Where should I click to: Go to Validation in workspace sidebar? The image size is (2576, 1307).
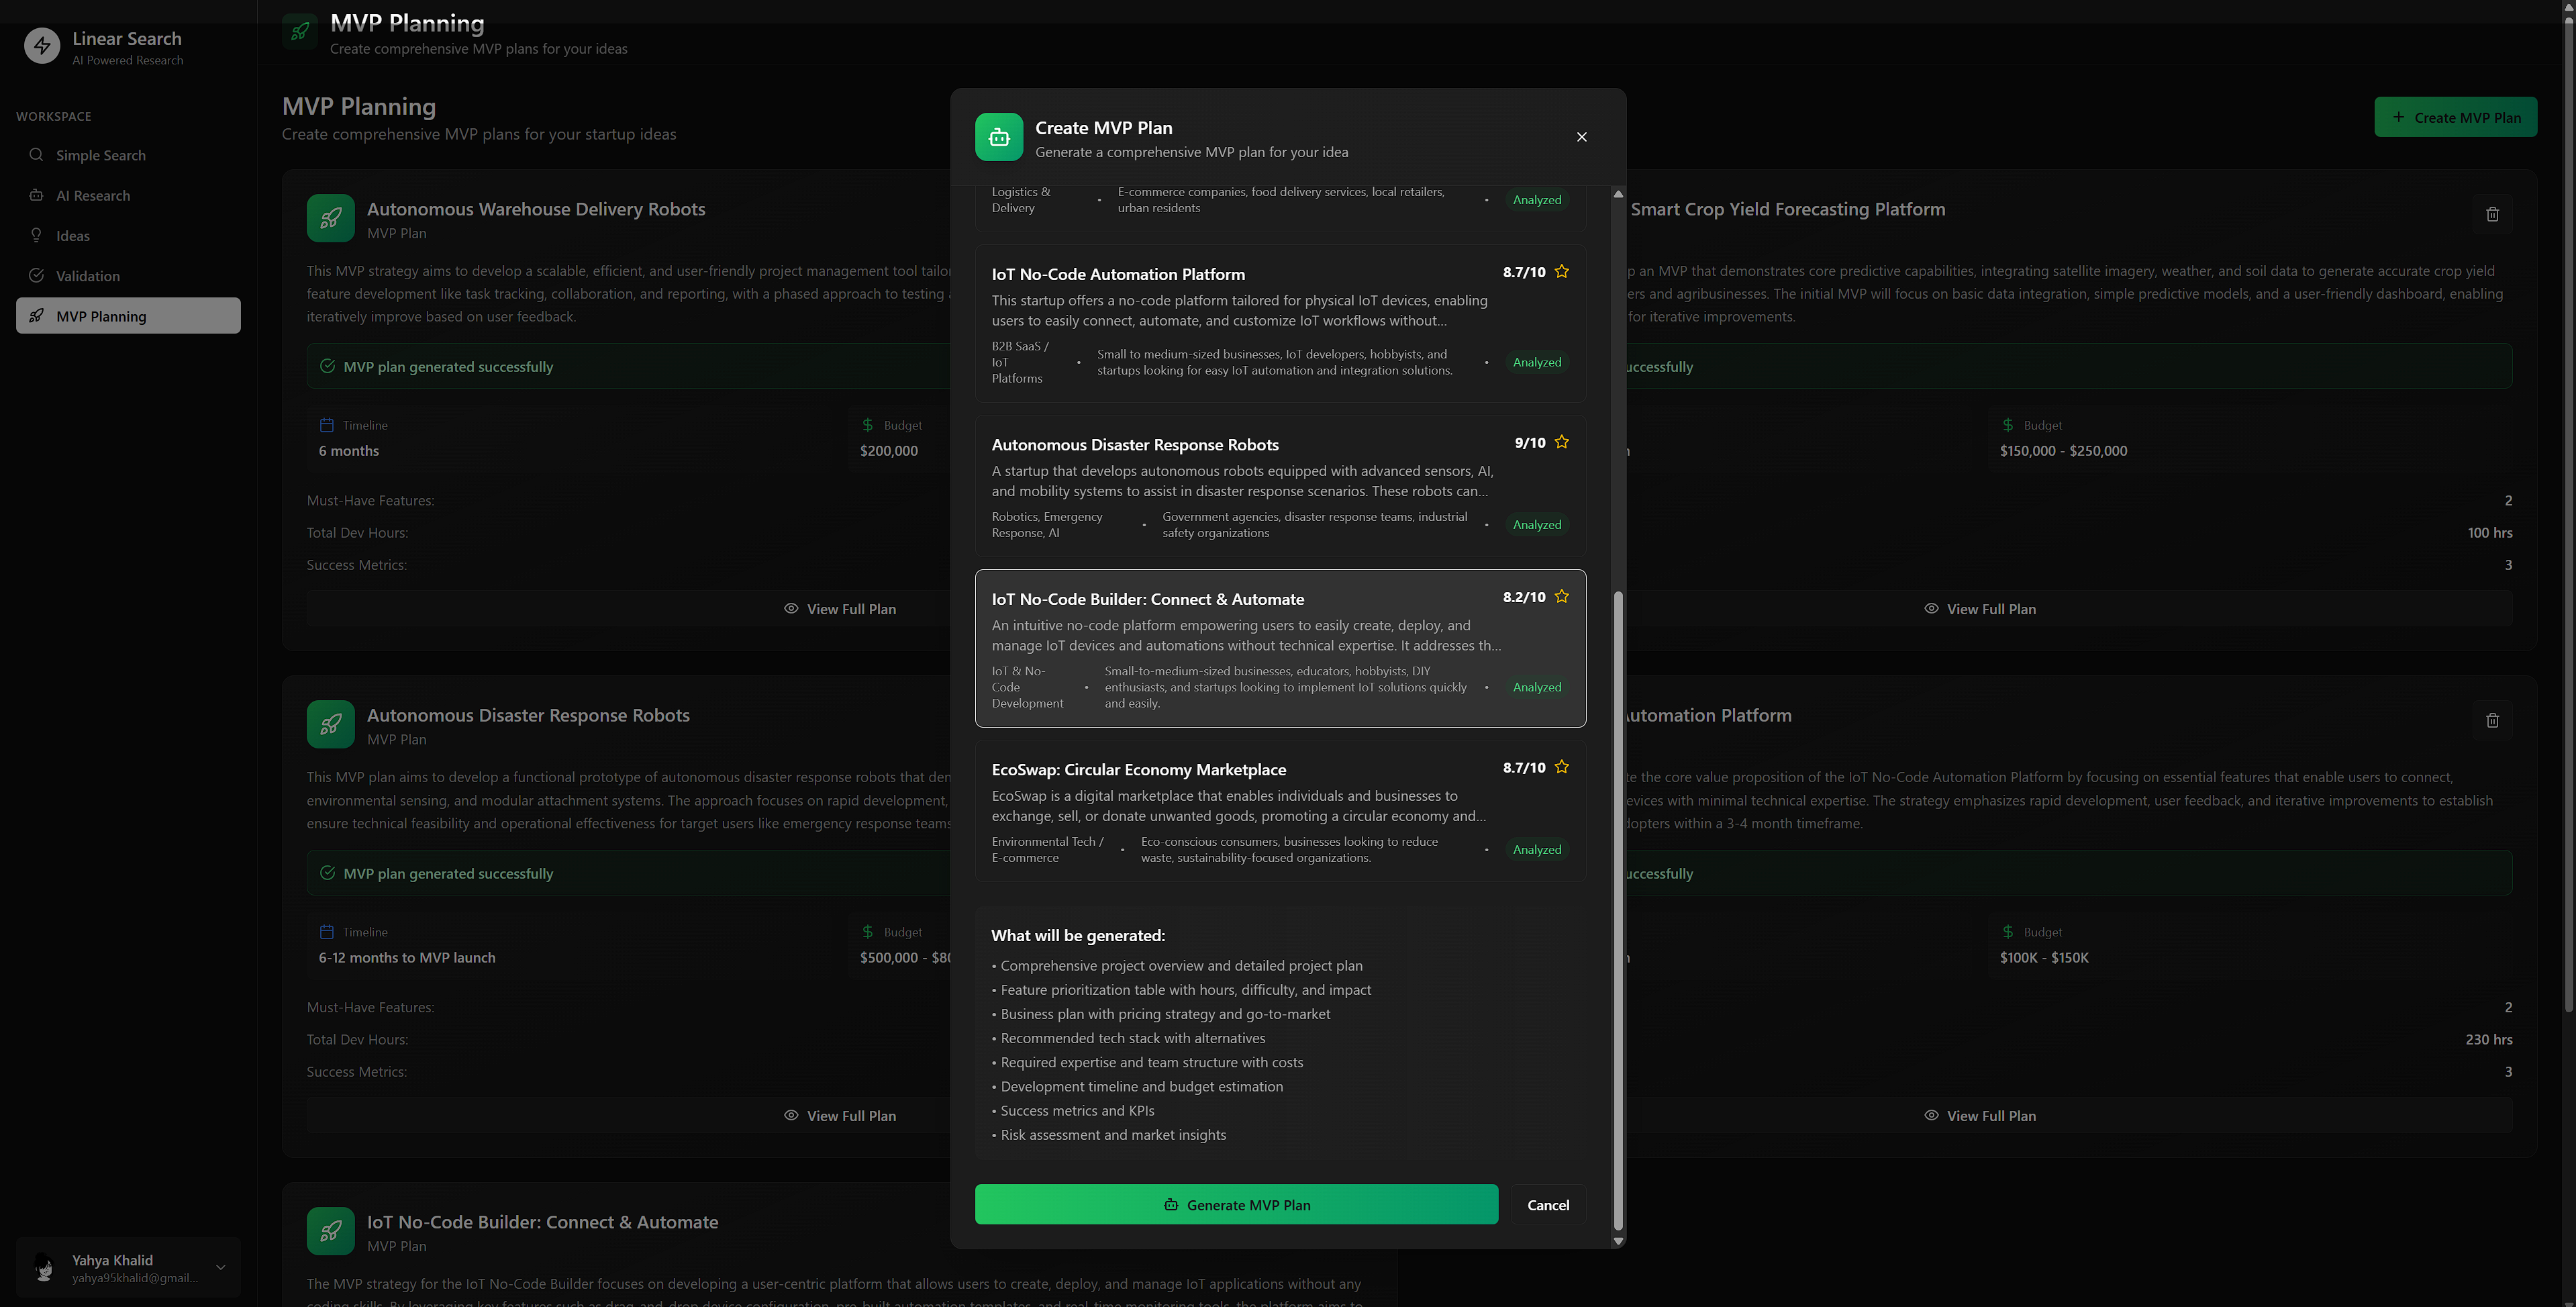[x=88, y=276]
